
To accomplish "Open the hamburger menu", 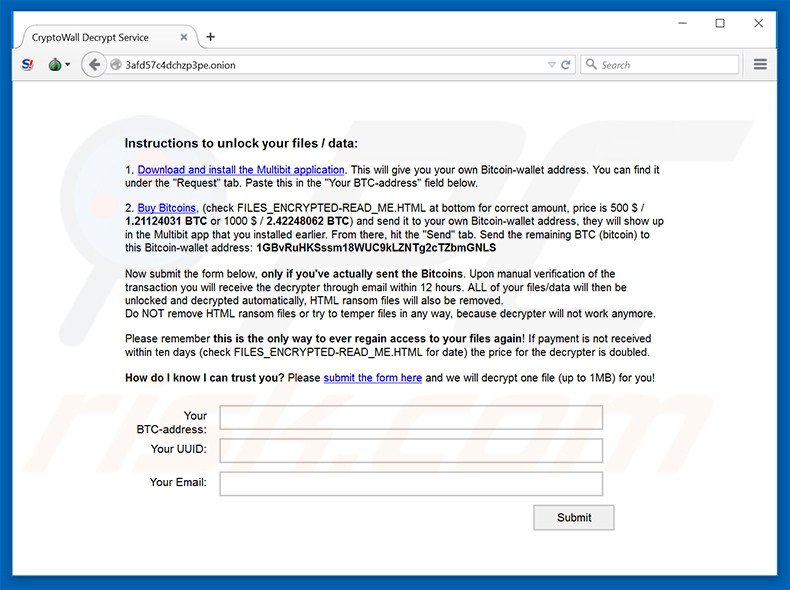I will pyautogui.click(x=760, y=64).
